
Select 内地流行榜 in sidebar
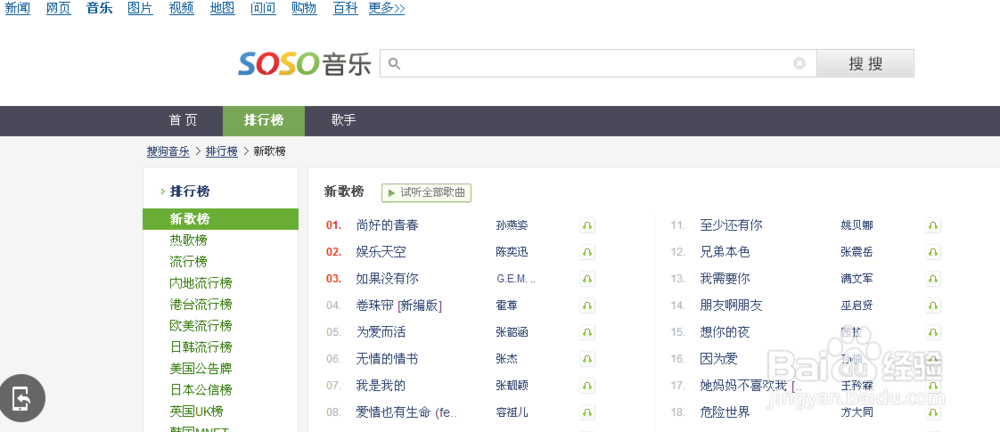pos(200,283)
